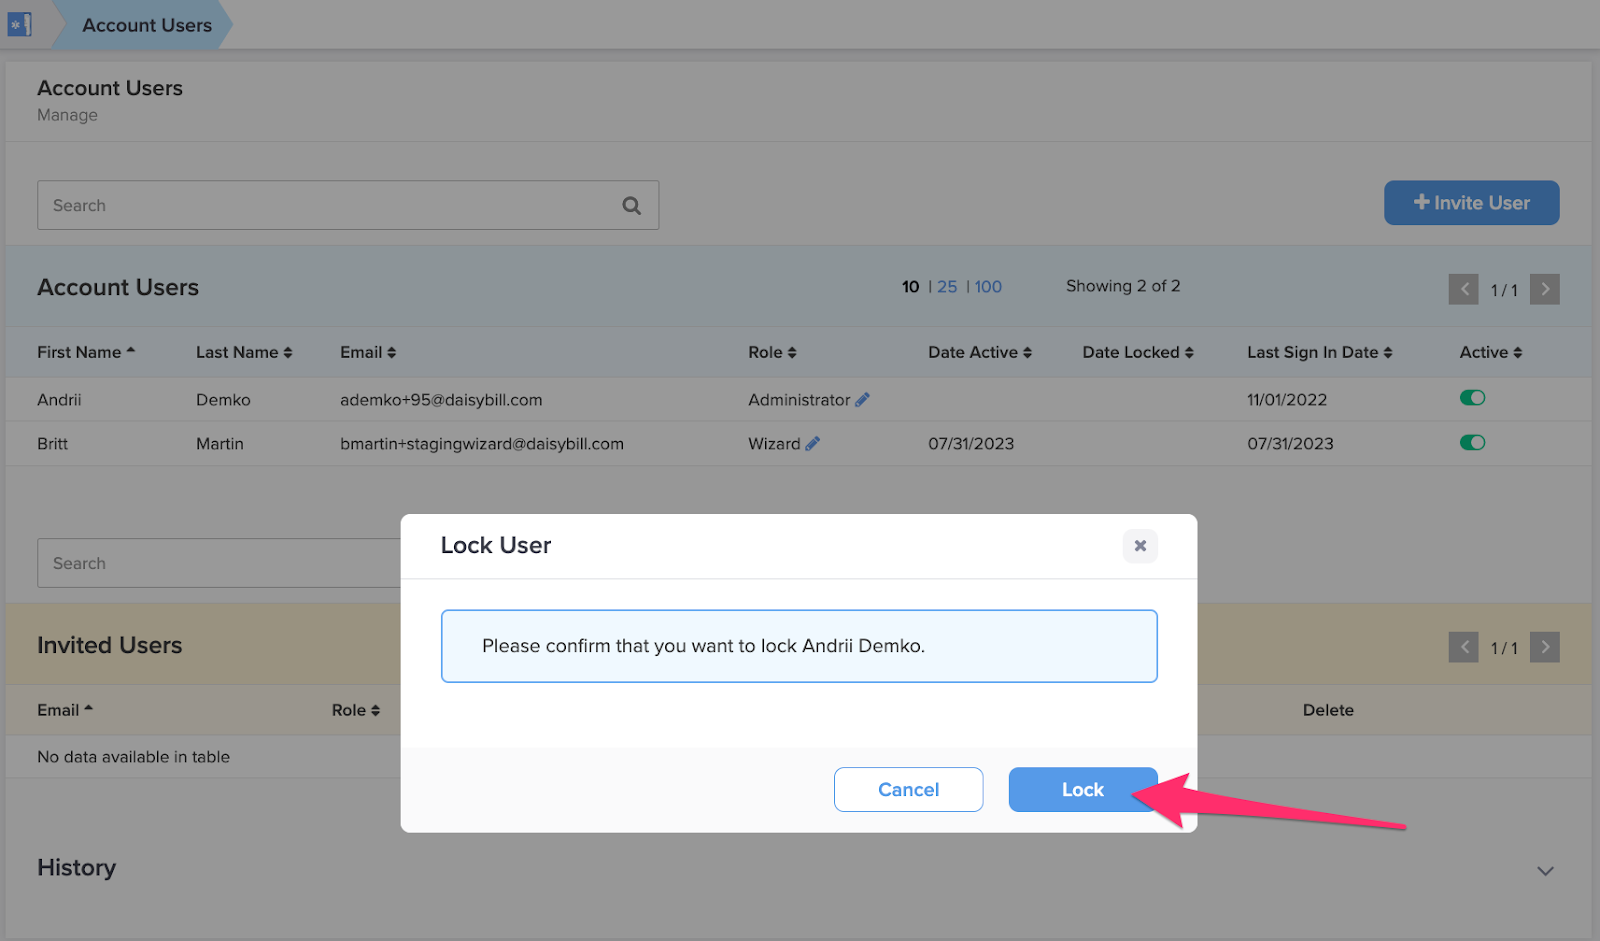The height and width of the screenshot is (941, 1600).
Task: Click the Search input field
Action: click(300, 204)
